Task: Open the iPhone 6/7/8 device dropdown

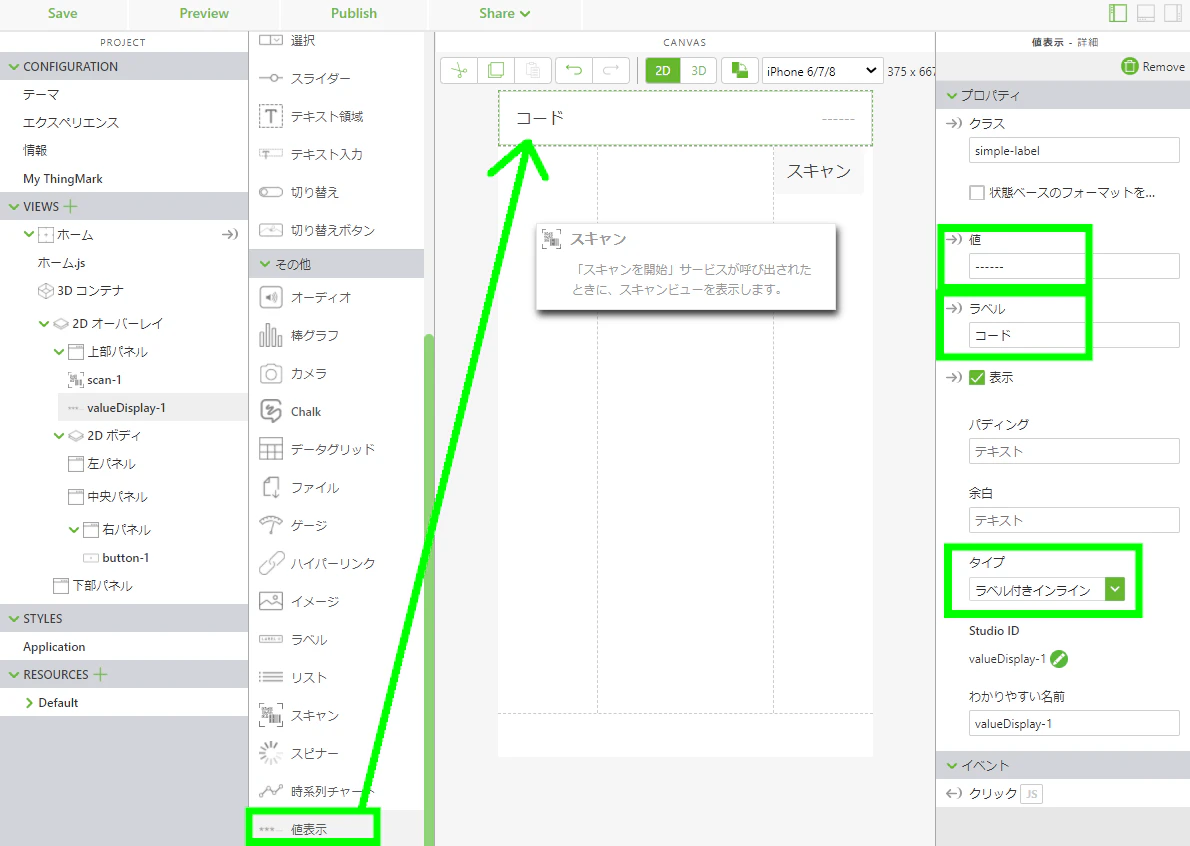Action: pos(823,71)
